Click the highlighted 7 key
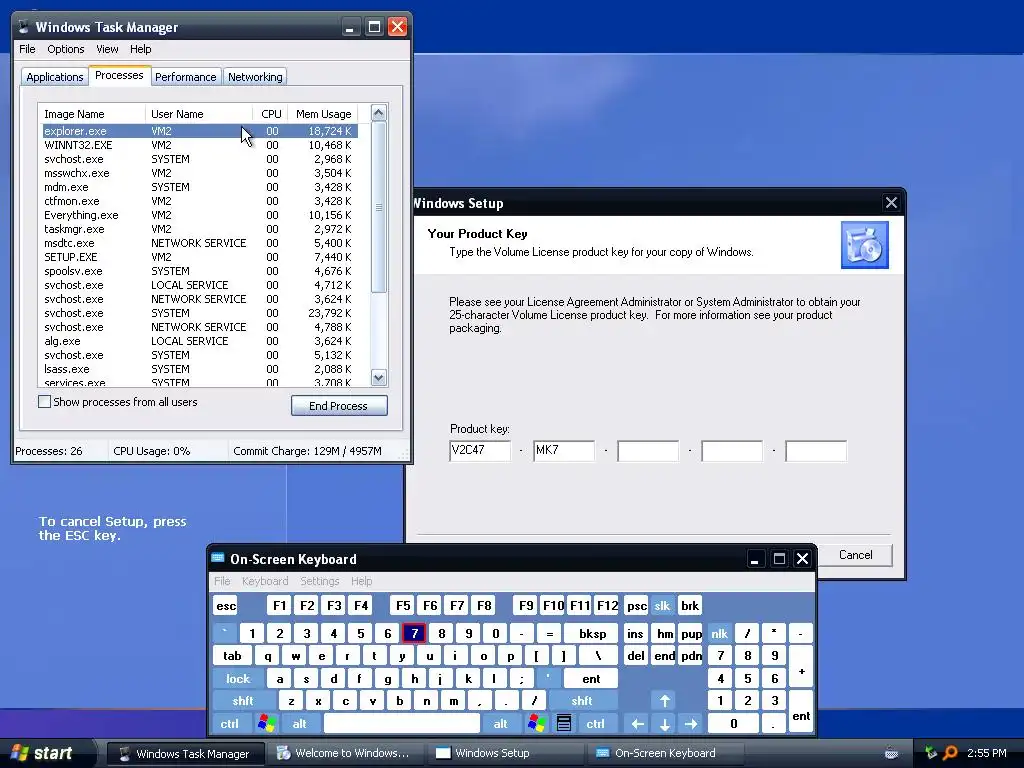 click(414, 633)
